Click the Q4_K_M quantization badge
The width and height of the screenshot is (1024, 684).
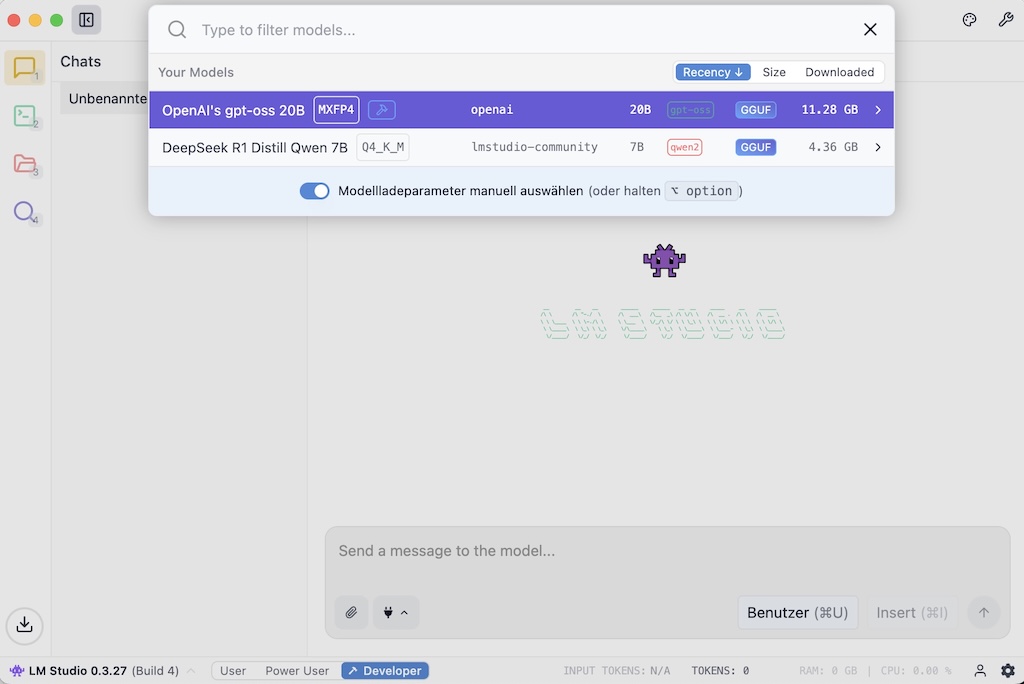[383, 147]
